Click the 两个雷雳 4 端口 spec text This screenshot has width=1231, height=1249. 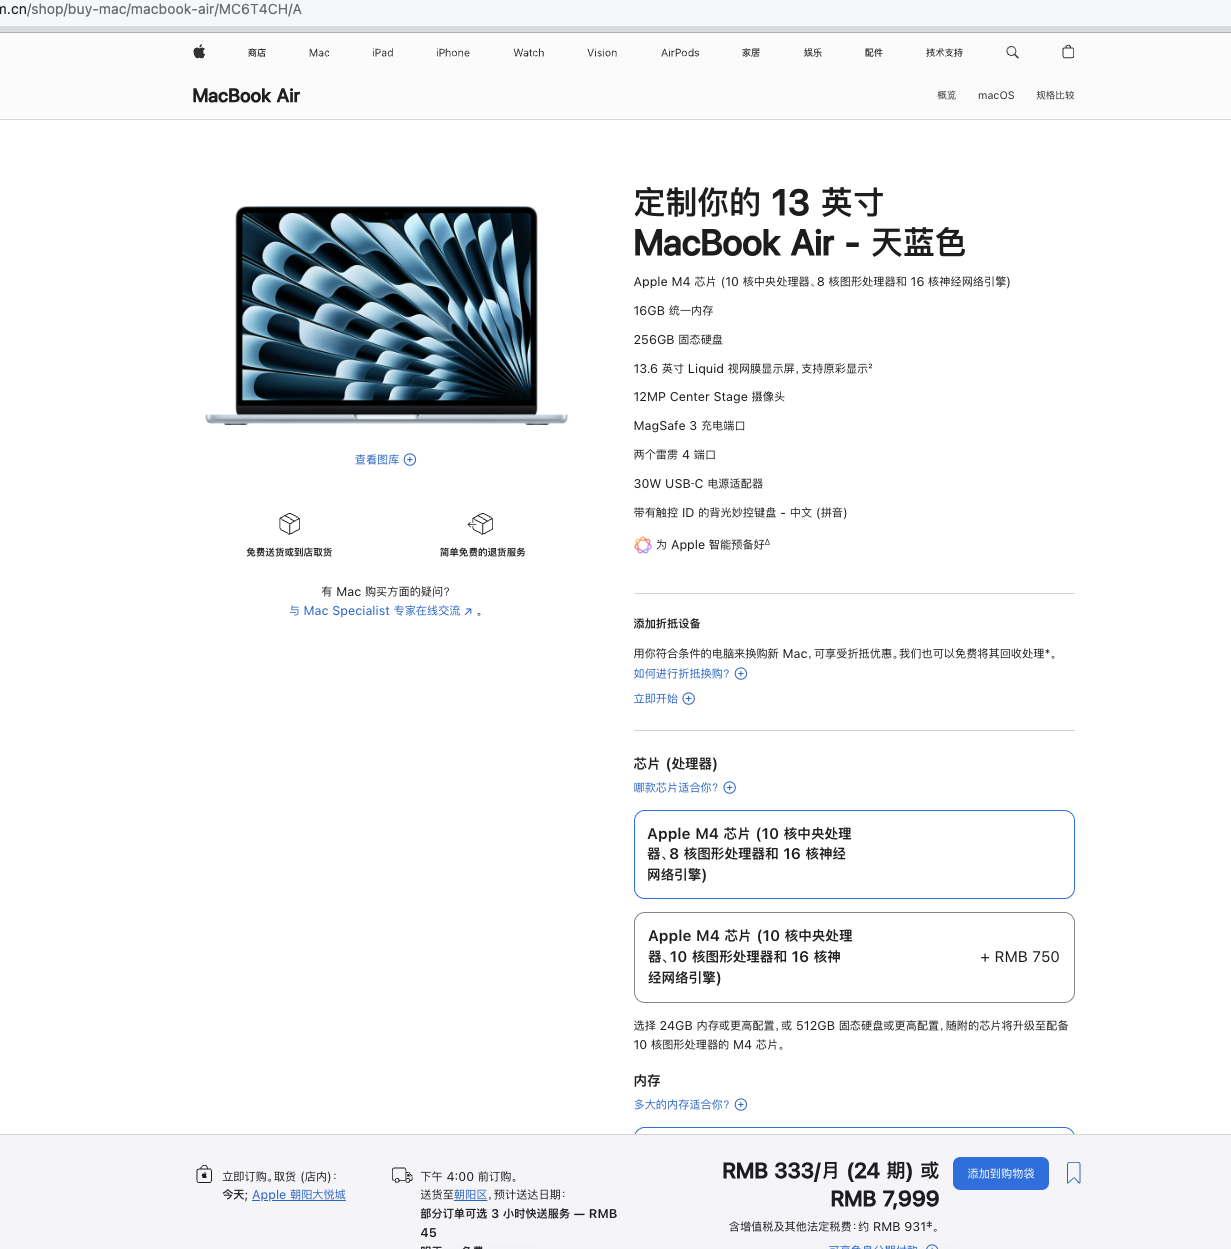(674, 455)
